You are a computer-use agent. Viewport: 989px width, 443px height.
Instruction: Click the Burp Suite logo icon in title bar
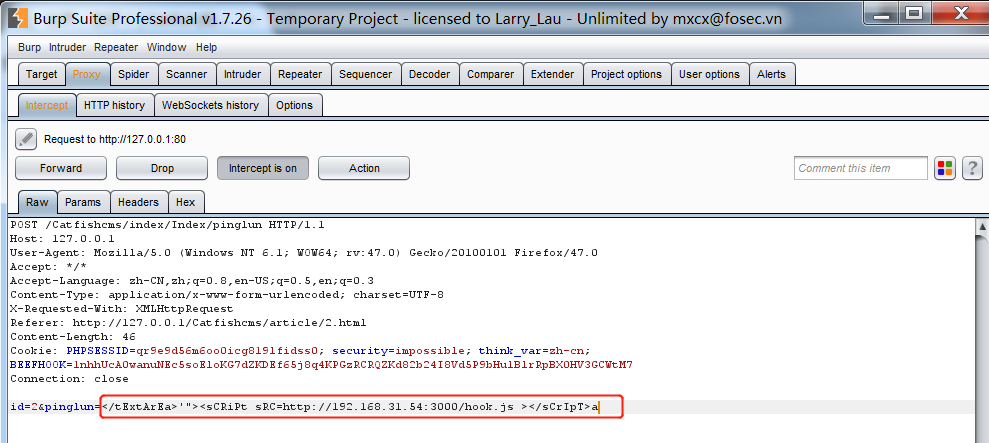pos(20,18)
